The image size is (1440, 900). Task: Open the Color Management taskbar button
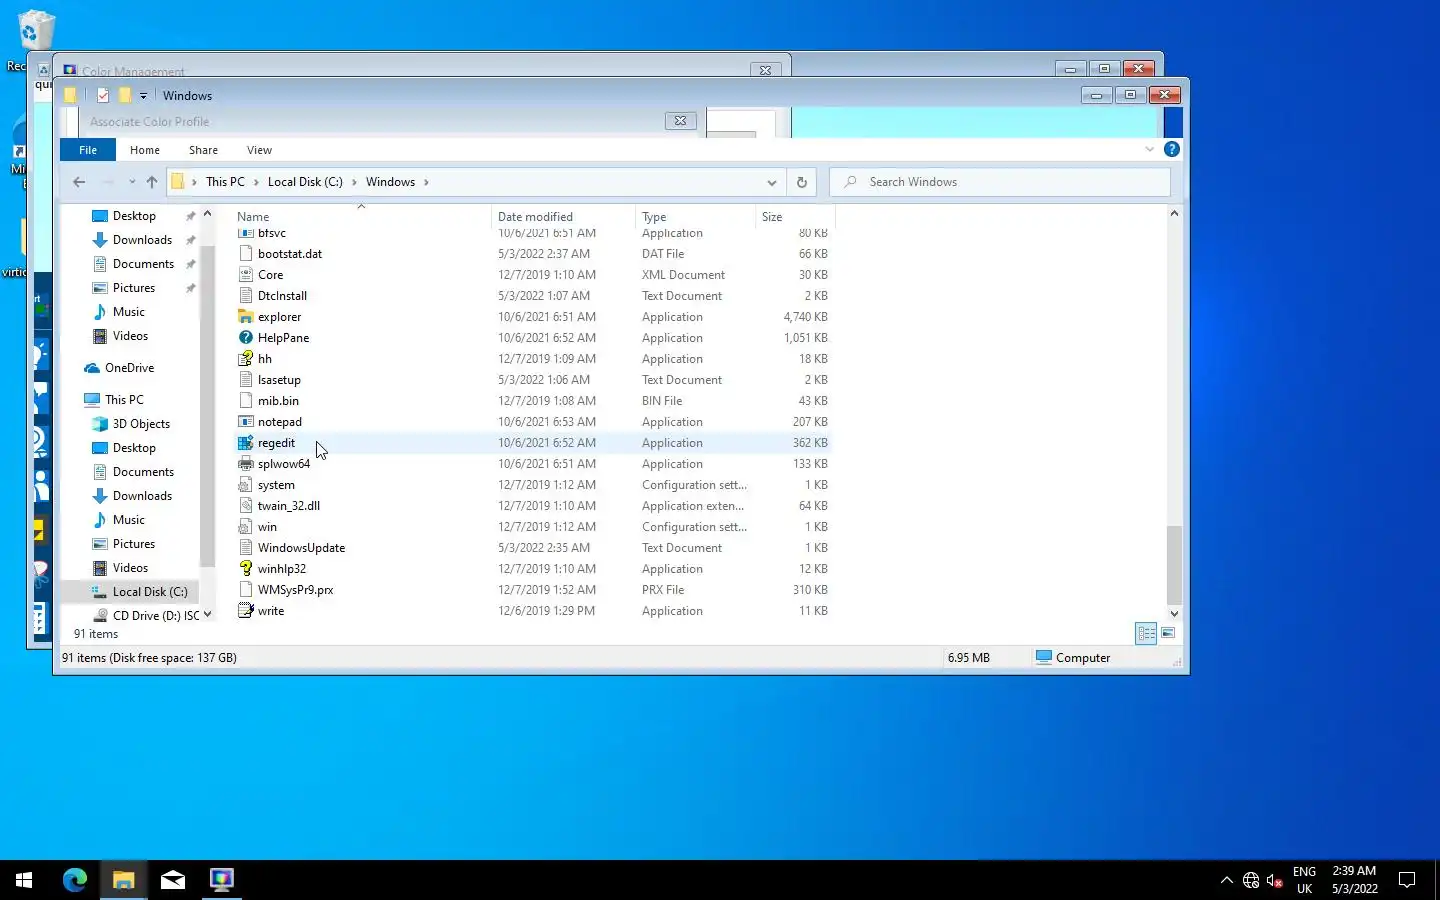tap(222, 880)
